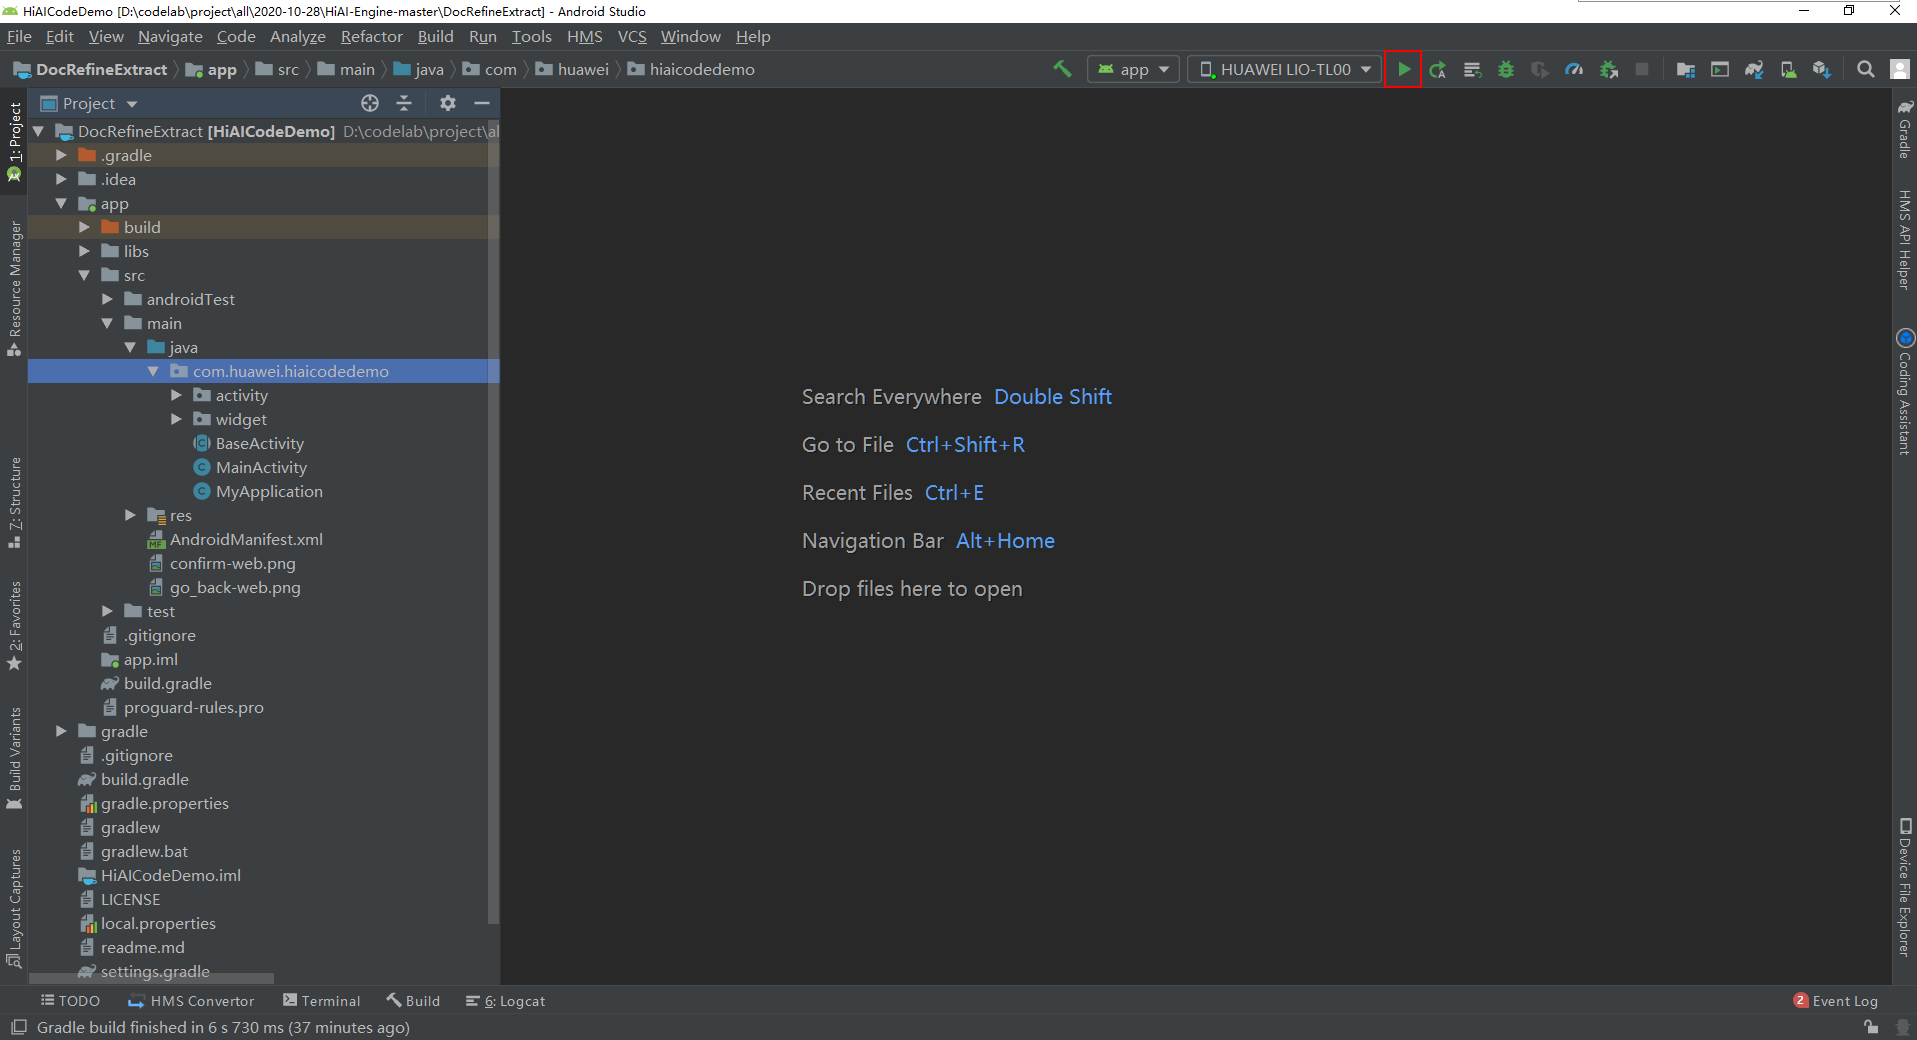Open the Refactor menu
The image size is (1917, 1040).
[x=371, y=36]
